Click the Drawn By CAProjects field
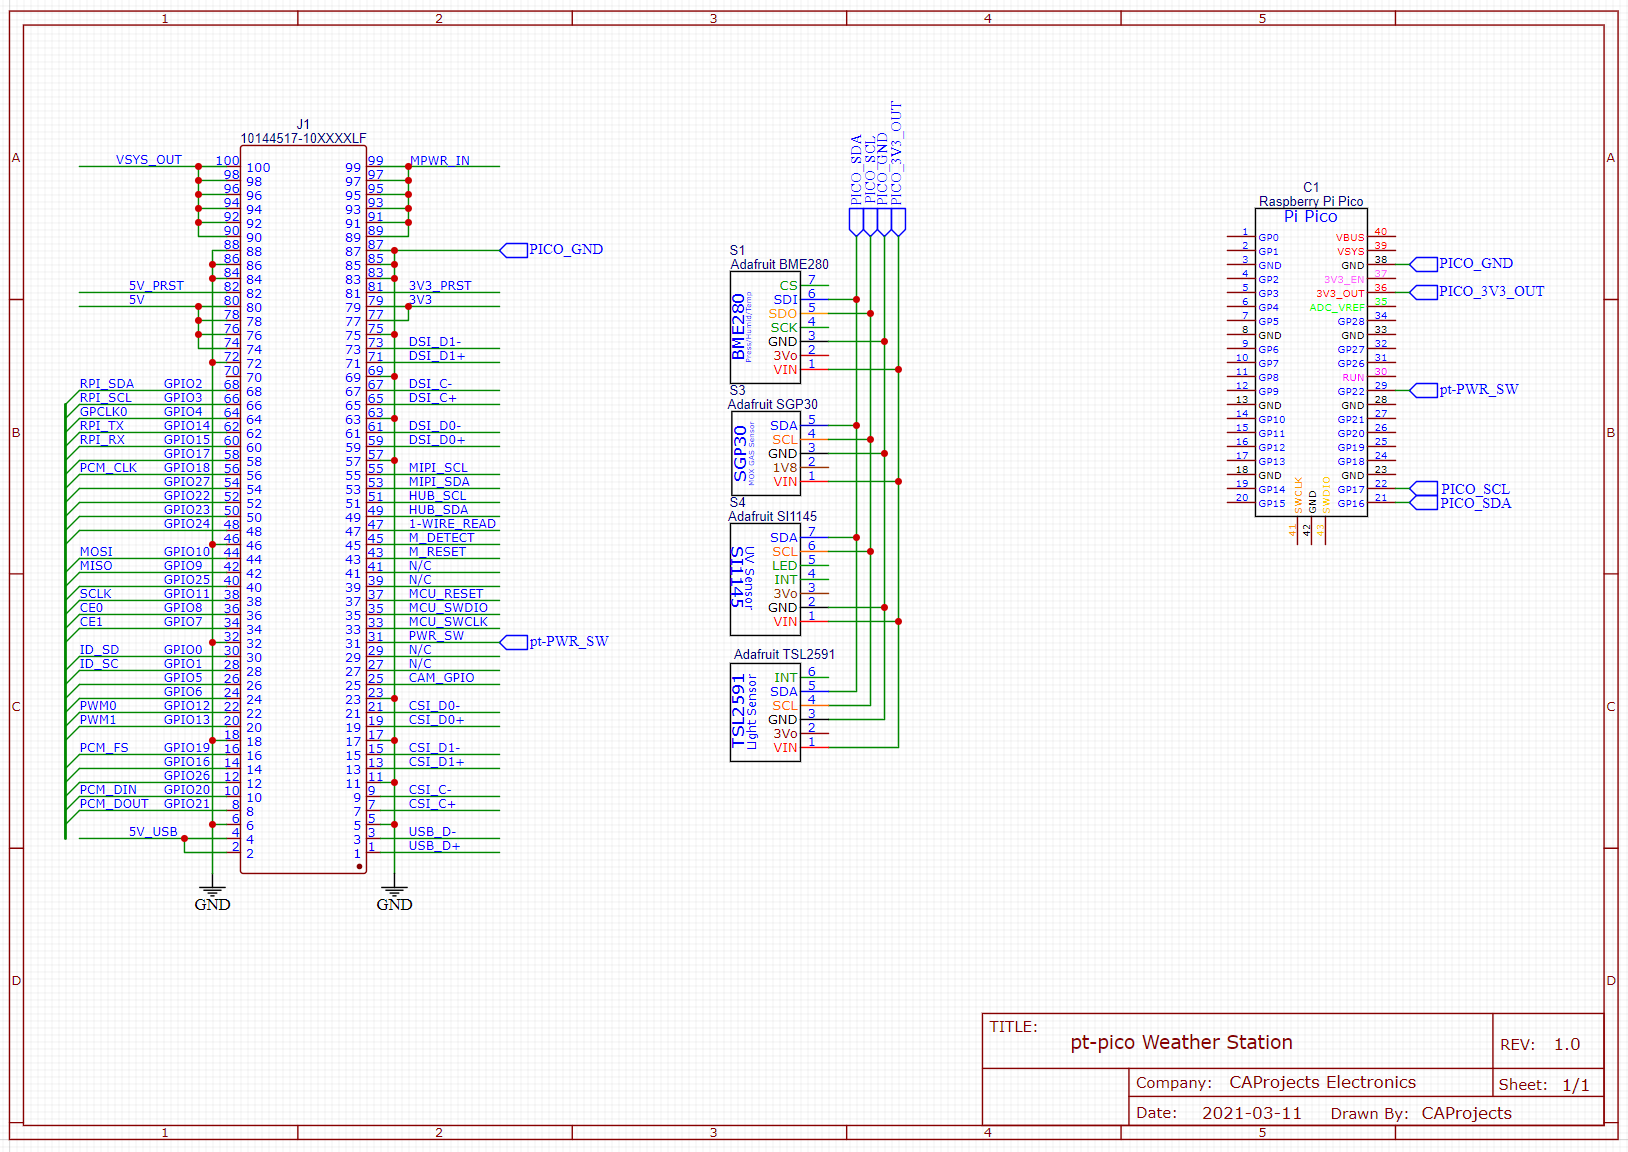Viewport: 1628px width, 1152px height. tap(1421, 1114)
